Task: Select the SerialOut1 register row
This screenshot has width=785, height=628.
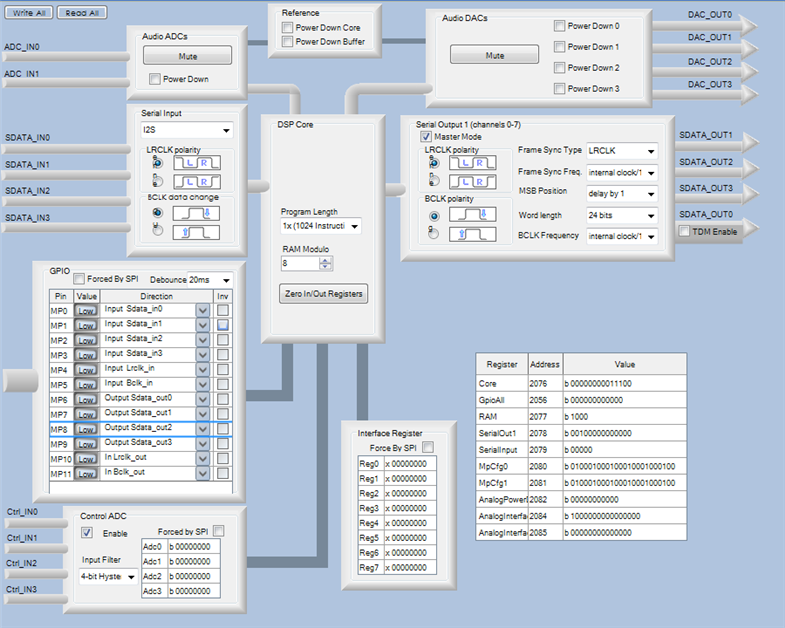Action: tap(581, 433)
